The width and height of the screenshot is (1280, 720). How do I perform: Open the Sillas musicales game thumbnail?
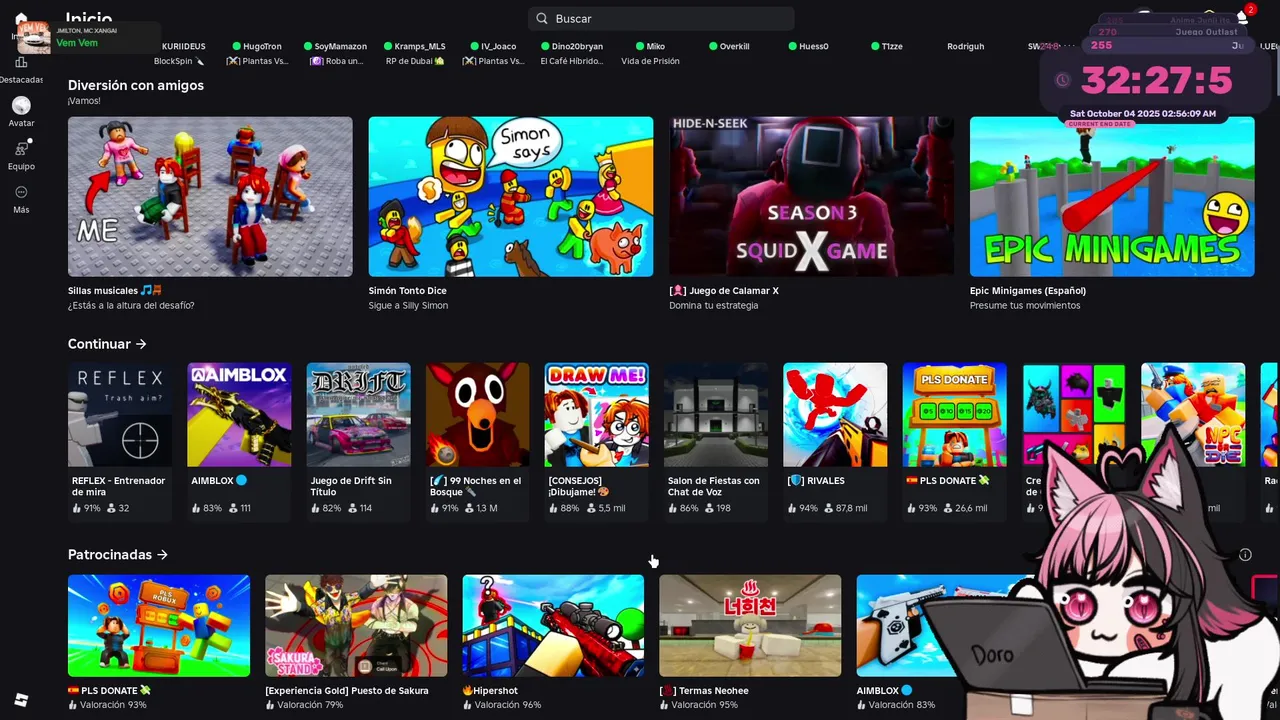(210, 196)
